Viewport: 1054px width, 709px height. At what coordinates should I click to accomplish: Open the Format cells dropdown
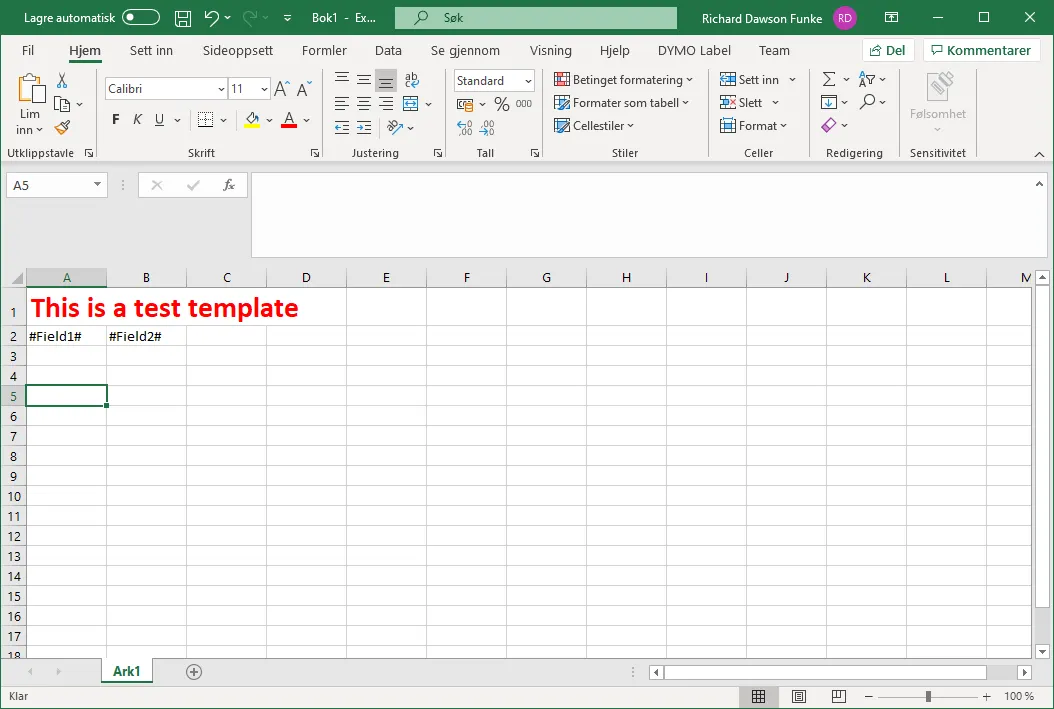coord(753,126)
